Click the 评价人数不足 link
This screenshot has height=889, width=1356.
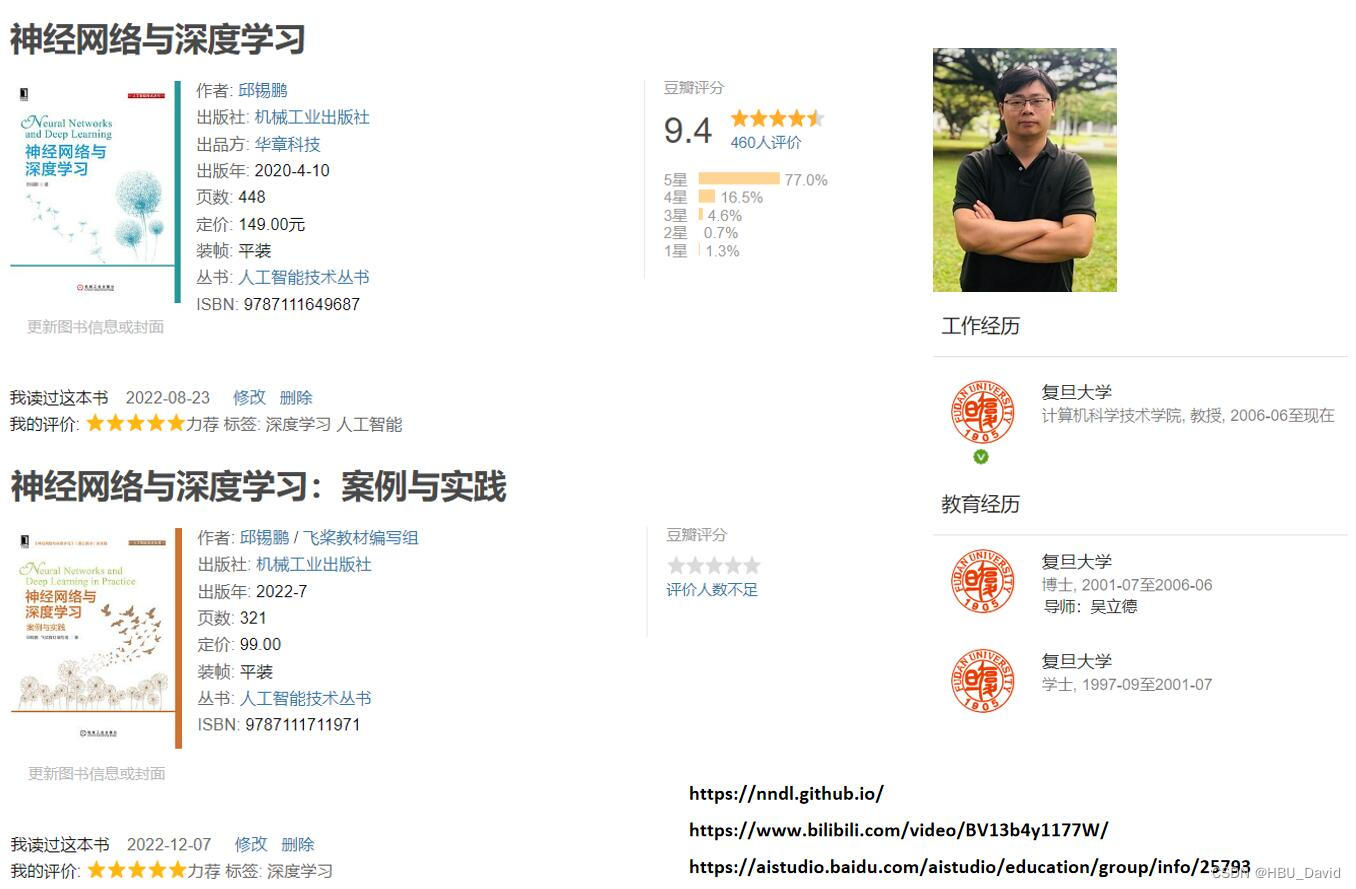(x=712, y=589)
